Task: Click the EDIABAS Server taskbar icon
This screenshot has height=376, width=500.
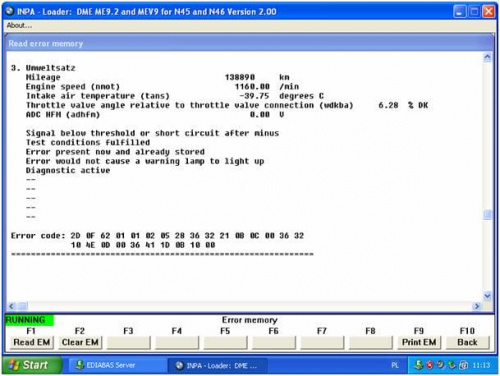Action: [x=79, y=365]
